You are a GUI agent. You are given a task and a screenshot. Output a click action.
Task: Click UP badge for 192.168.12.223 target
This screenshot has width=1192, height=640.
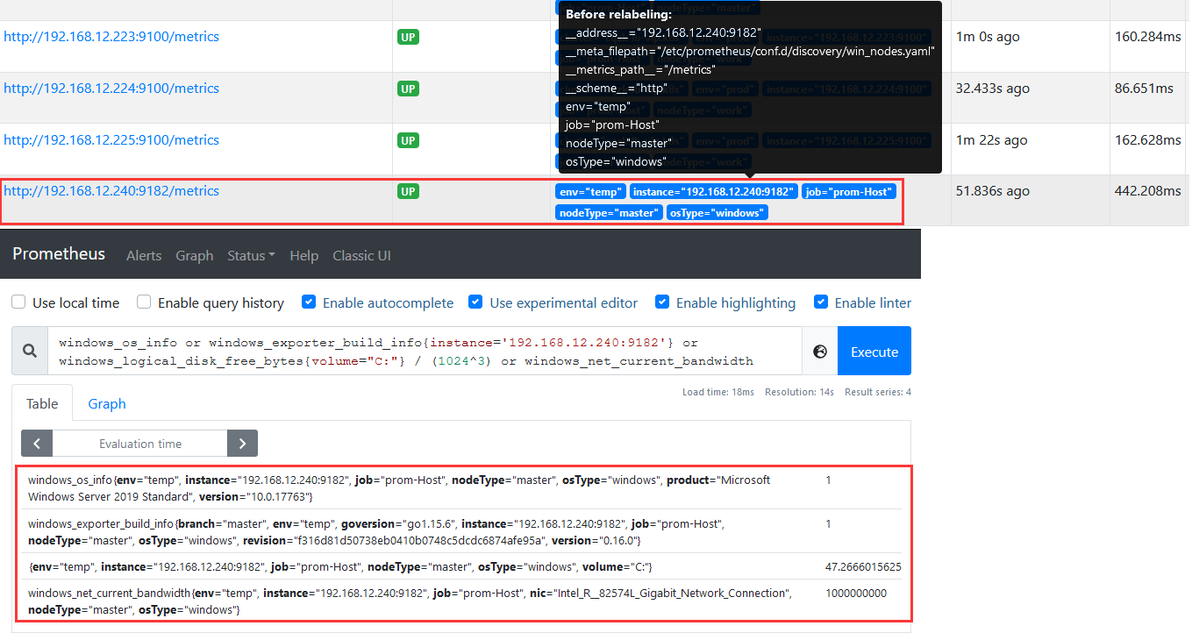pyautogui.click(x=408, y=36)
